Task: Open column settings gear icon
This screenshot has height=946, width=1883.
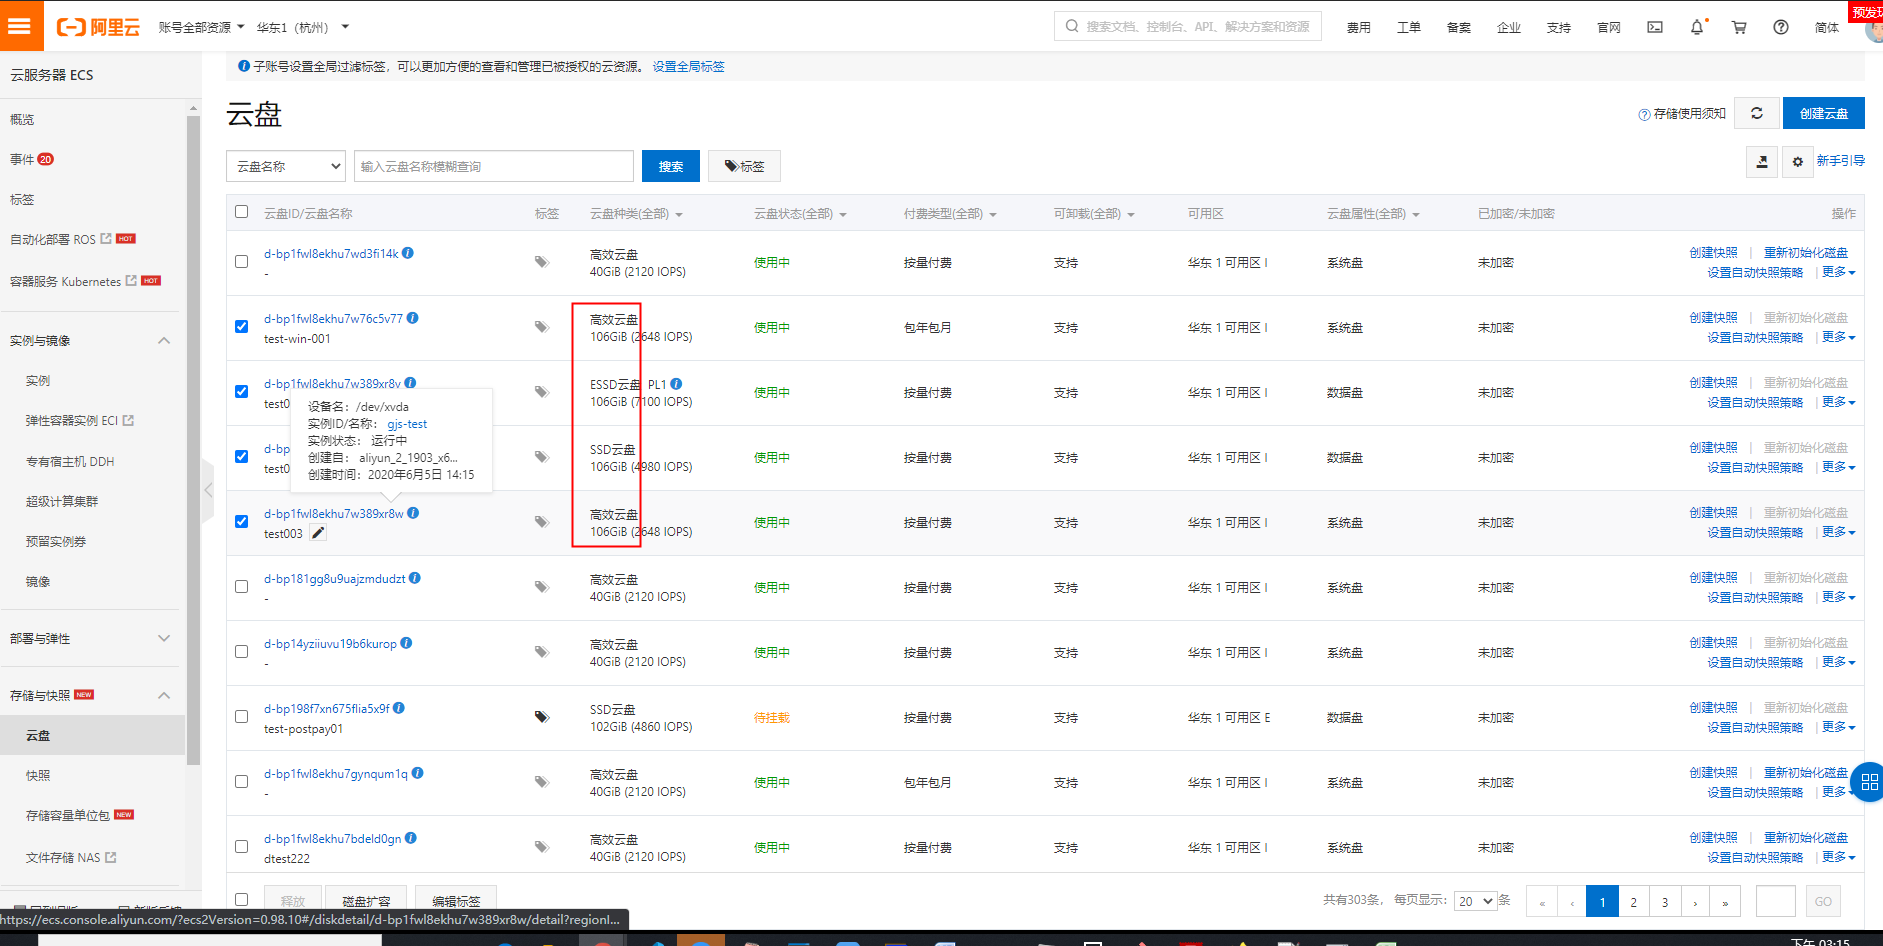Action: [1798, 161]
